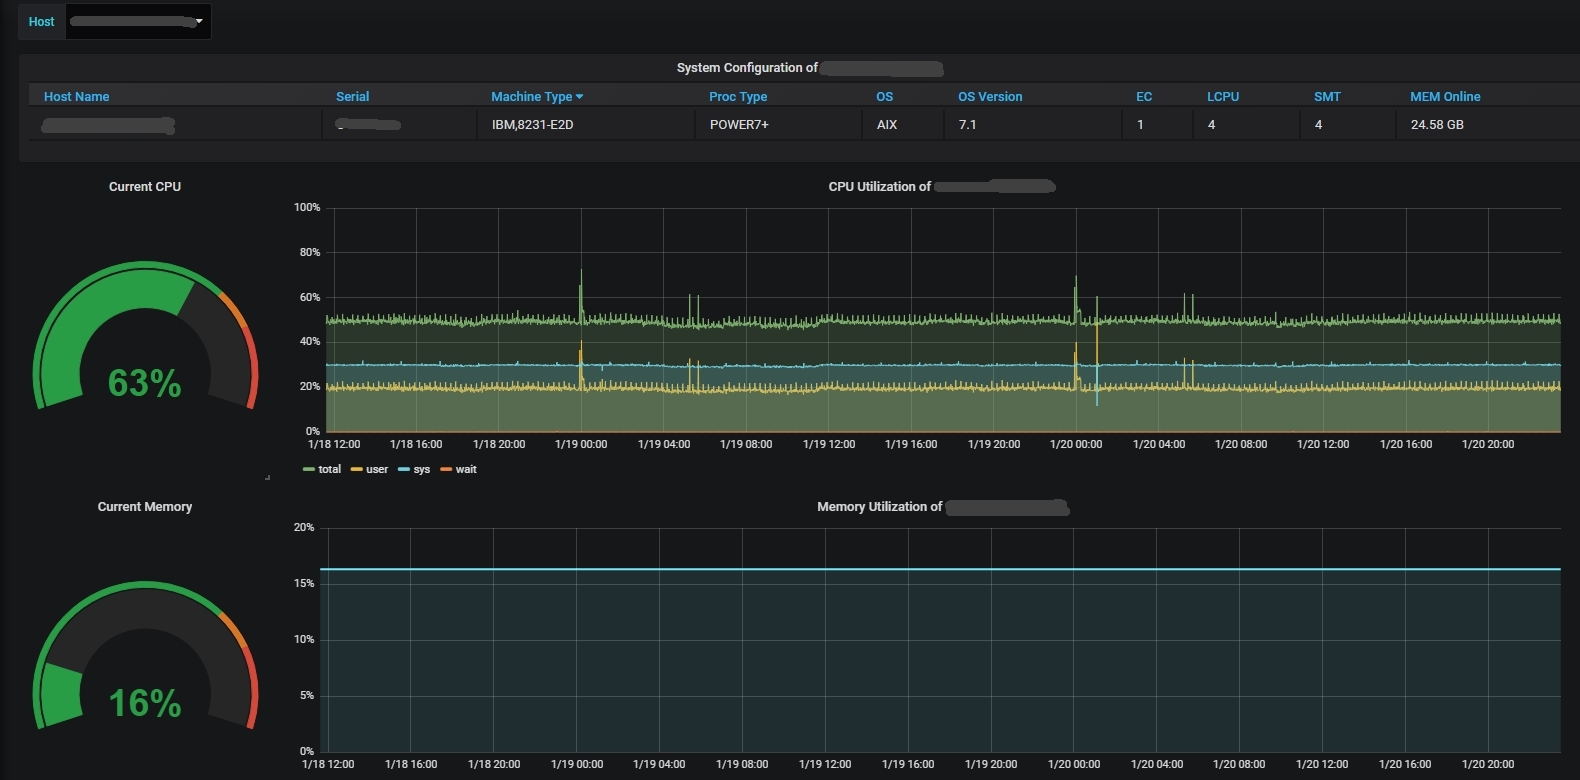Image resolution: width=1580 pixels, height=780 pixels.
Task: Sort table by MEM Online column
Action: click(1445, 97)
